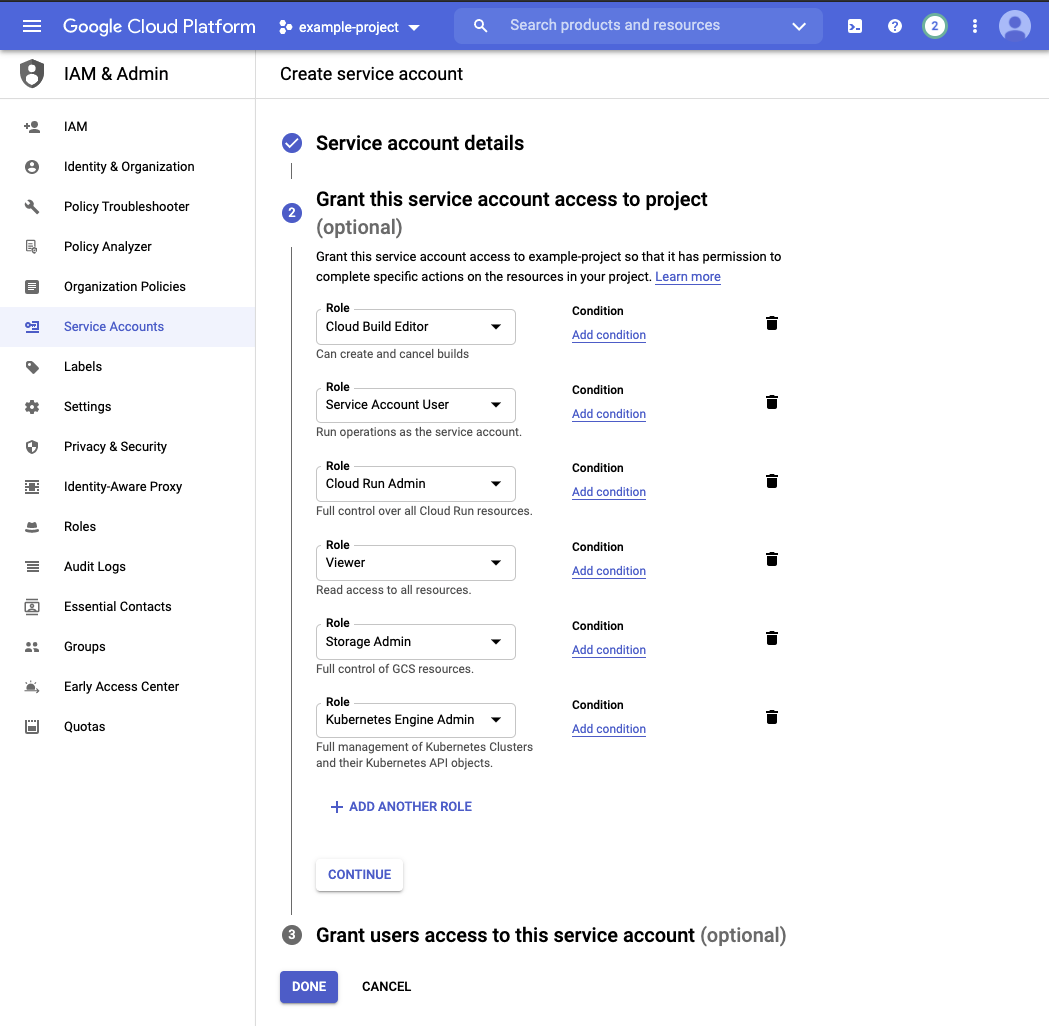
Task: Open the three-dot more options menu
Action: pyautogui.click(x=974, y=26)
